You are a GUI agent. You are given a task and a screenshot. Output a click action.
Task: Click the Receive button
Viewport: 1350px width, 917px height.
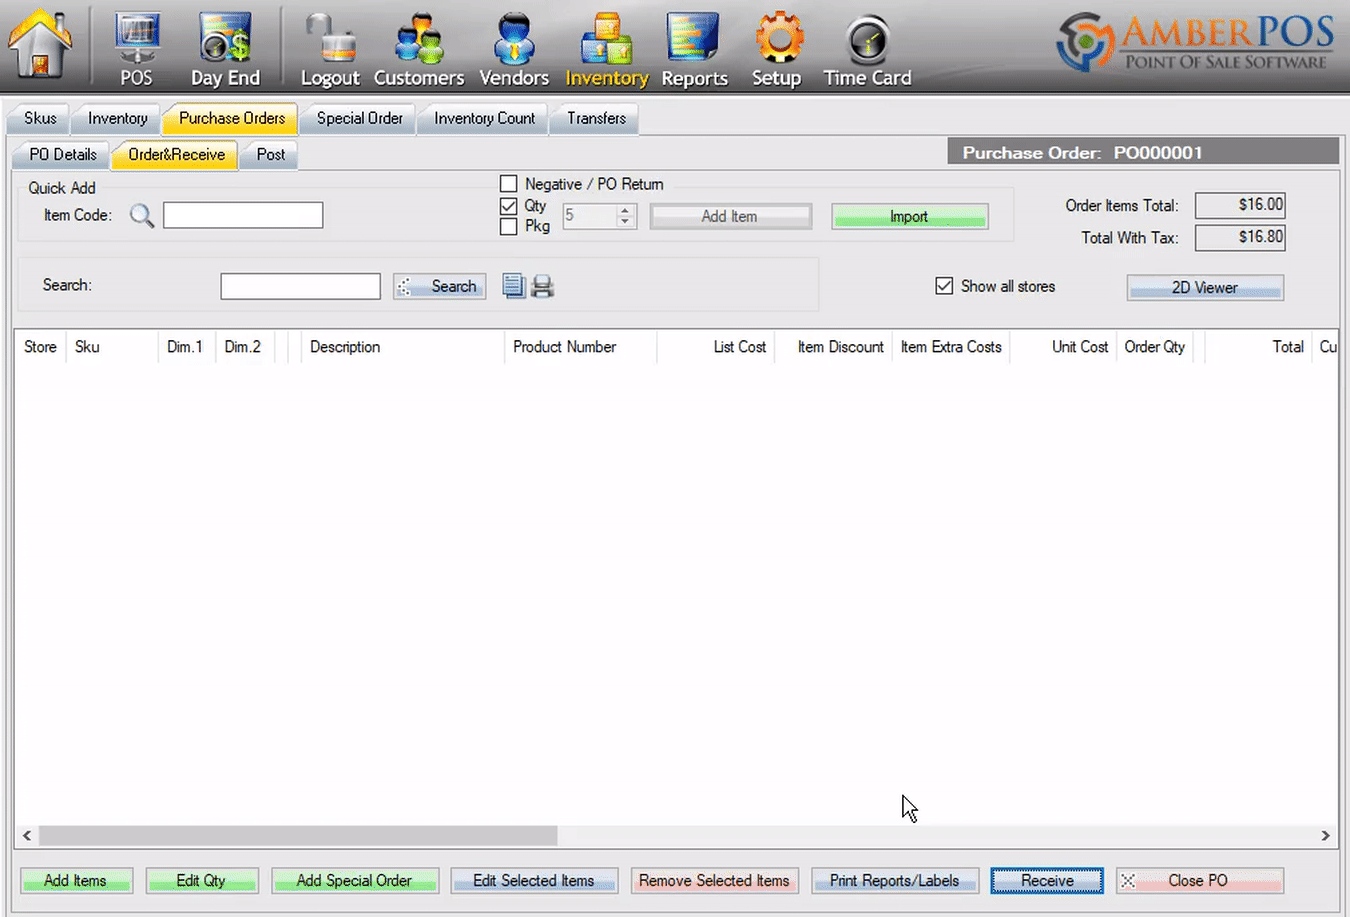point(1047,880)
